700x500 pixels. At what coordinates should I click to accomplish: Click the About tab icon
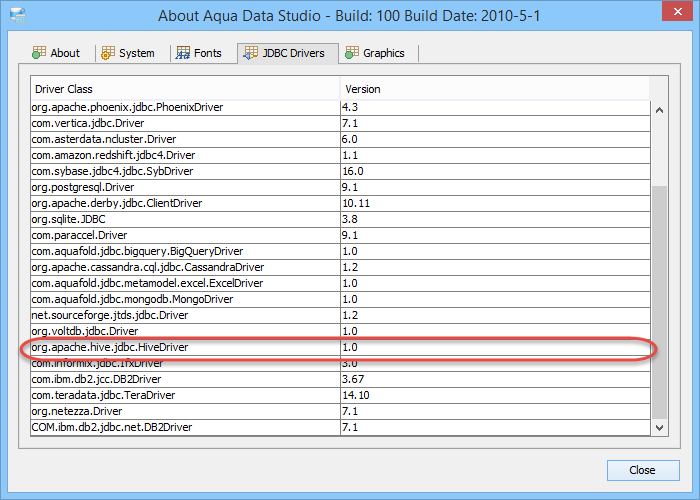pyautogui.click(x=39, y=53)
